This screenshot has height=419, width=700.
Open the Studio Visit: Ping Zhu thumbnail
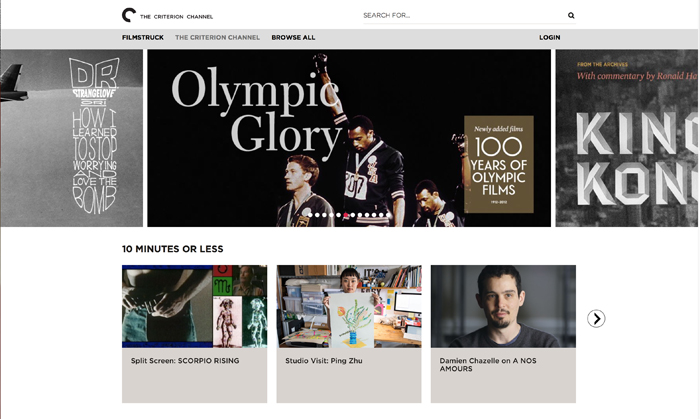349,307
